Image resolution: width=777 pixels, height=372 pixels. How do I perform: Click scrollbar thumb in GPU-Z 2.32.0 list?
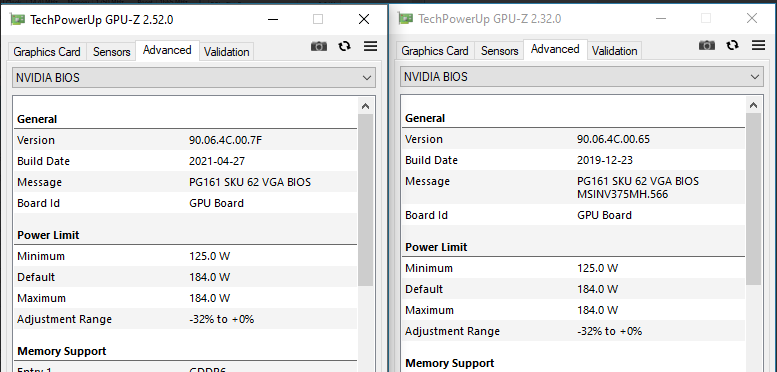[x=753, y=199]
